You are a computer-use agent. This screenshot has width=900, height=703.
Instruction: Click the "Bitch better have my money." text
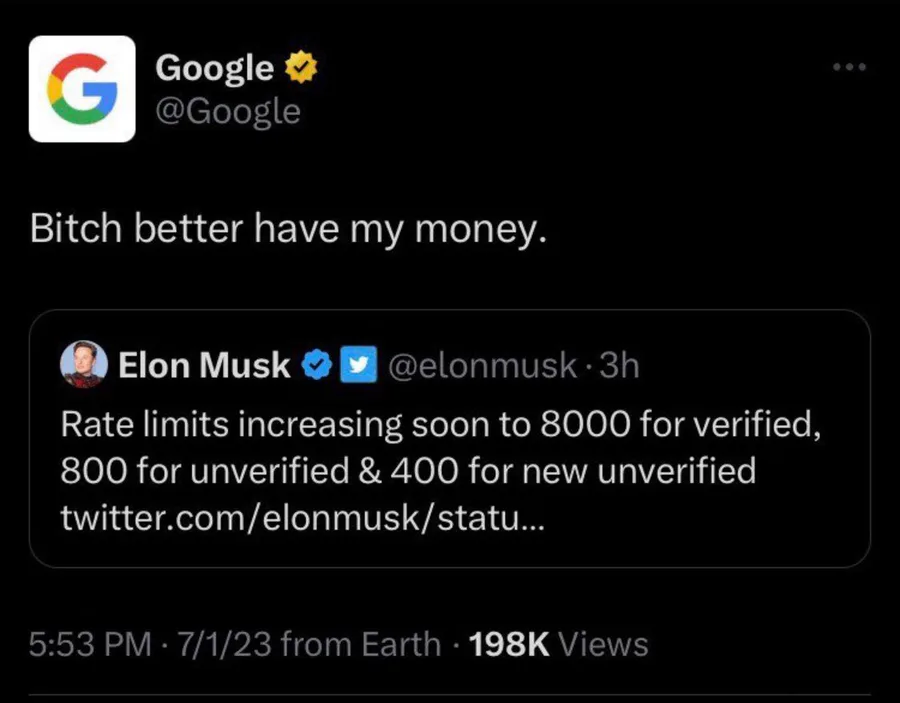(289, 228)
